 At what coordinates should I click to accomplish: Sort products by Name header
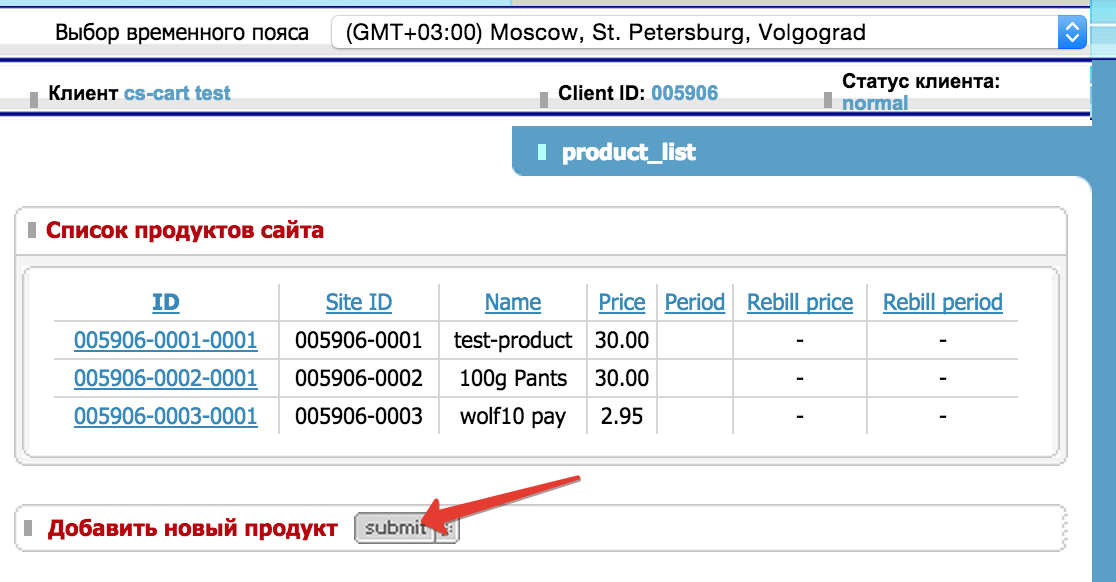(513, 302)
